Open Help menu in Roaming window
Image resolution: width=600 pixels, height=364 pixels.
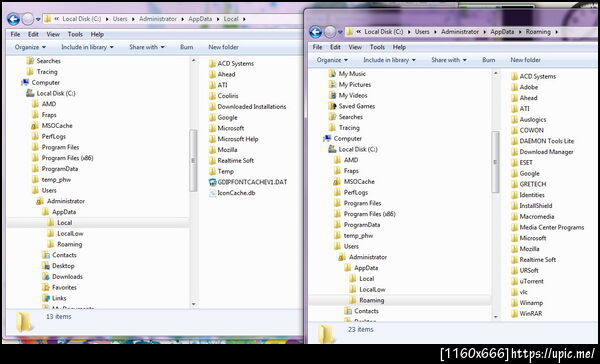click(x=399, y=47)
